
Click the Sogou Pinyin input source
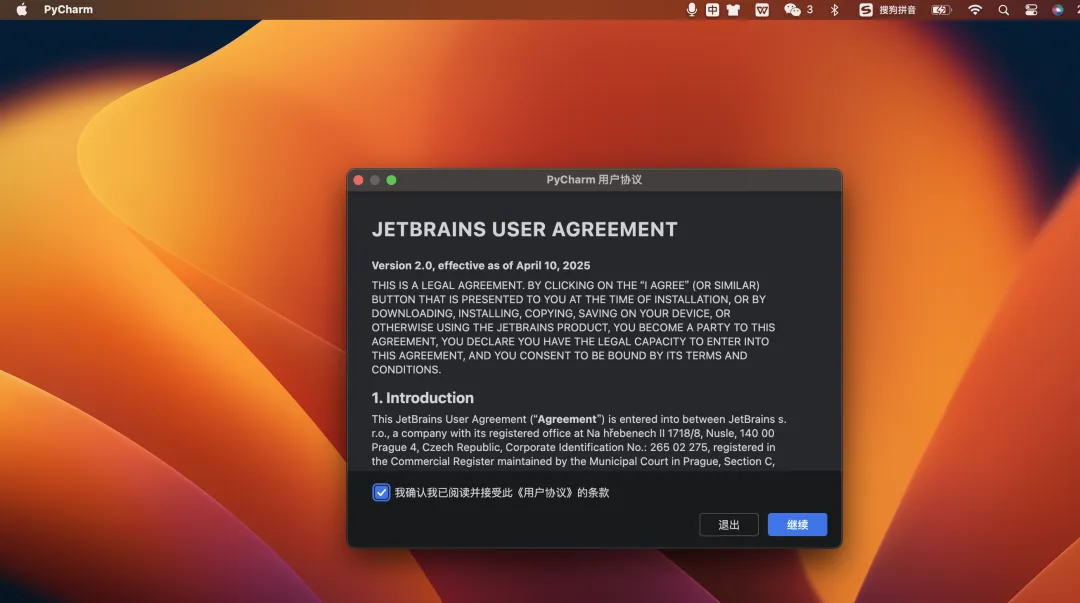click(887, 10)
